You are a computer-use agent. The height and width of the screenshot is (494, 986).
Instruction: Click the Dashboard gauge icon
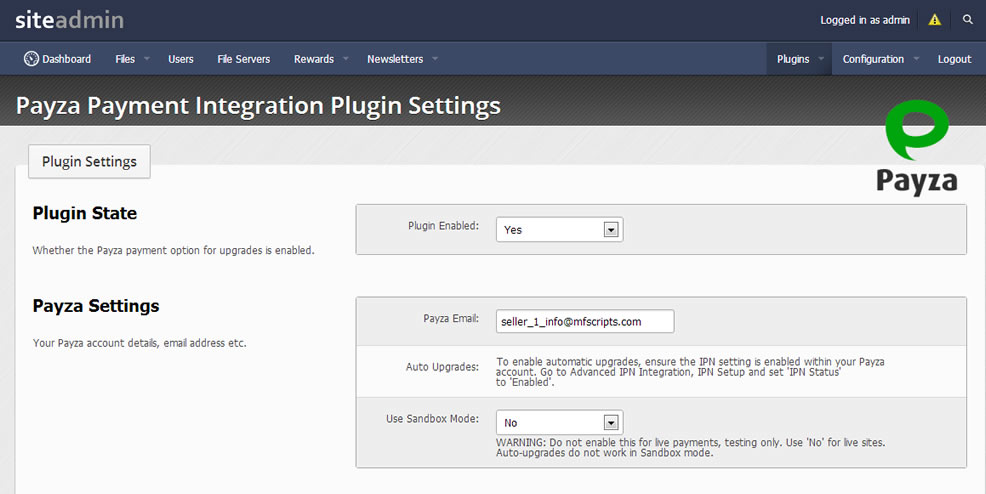(x=31, y=58)
